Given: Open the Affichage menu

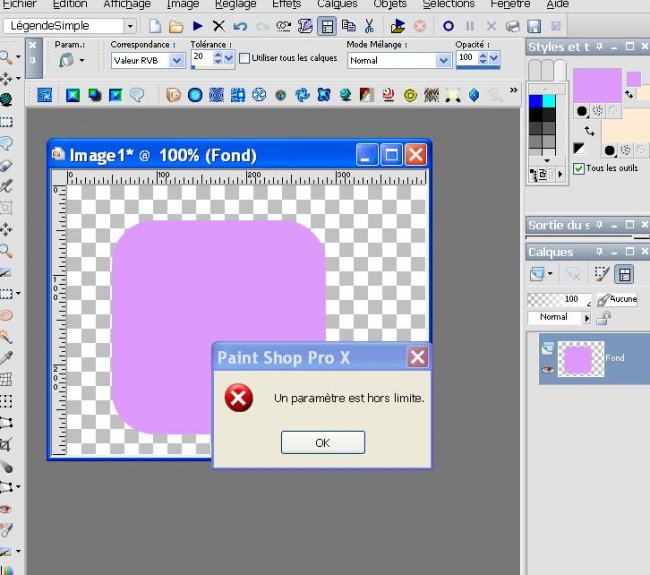Looking at the screenshot, I should (126, 4).
